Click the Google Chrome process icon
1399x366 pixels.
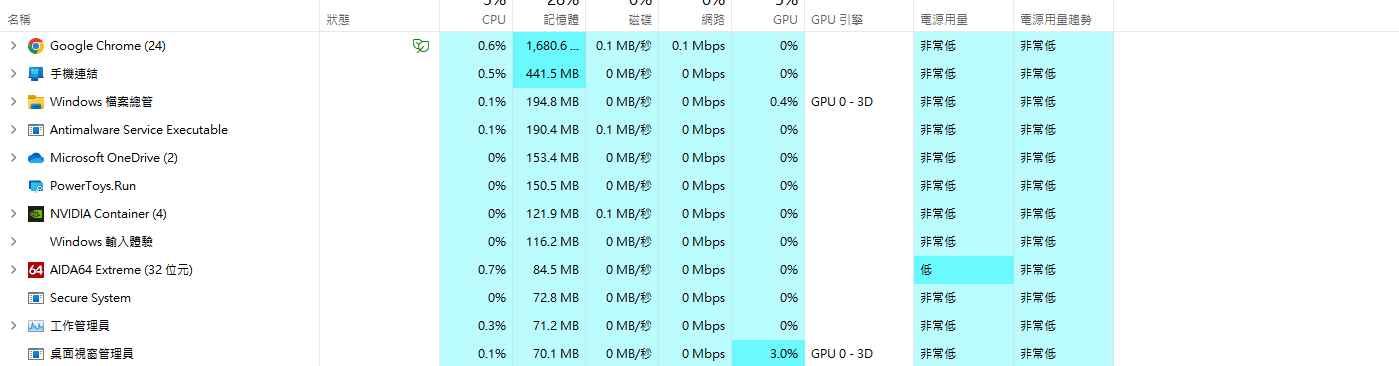tap(36, 46)
